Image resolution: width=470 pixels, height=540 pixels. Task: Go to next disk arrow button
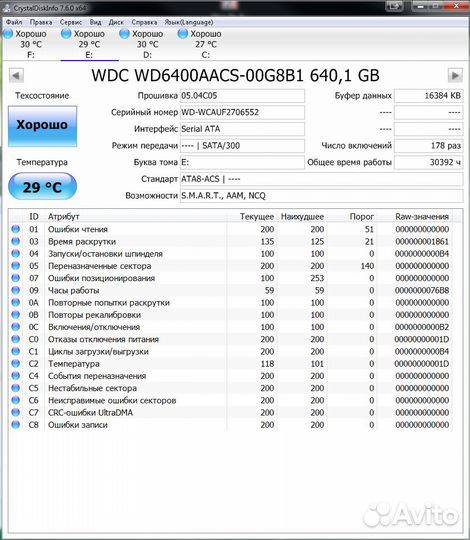pos(455,75)
